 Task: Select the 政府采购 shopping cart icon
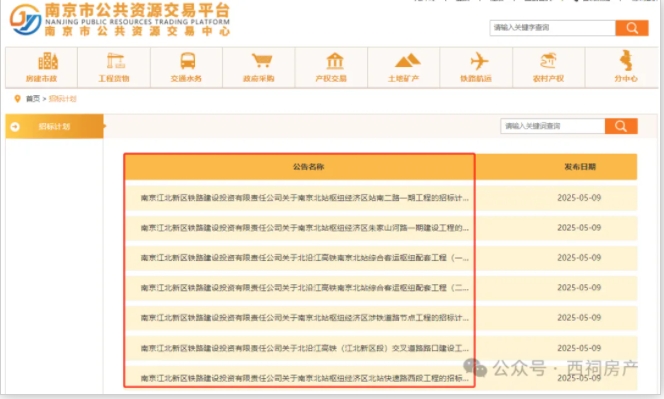pos(261,61)
